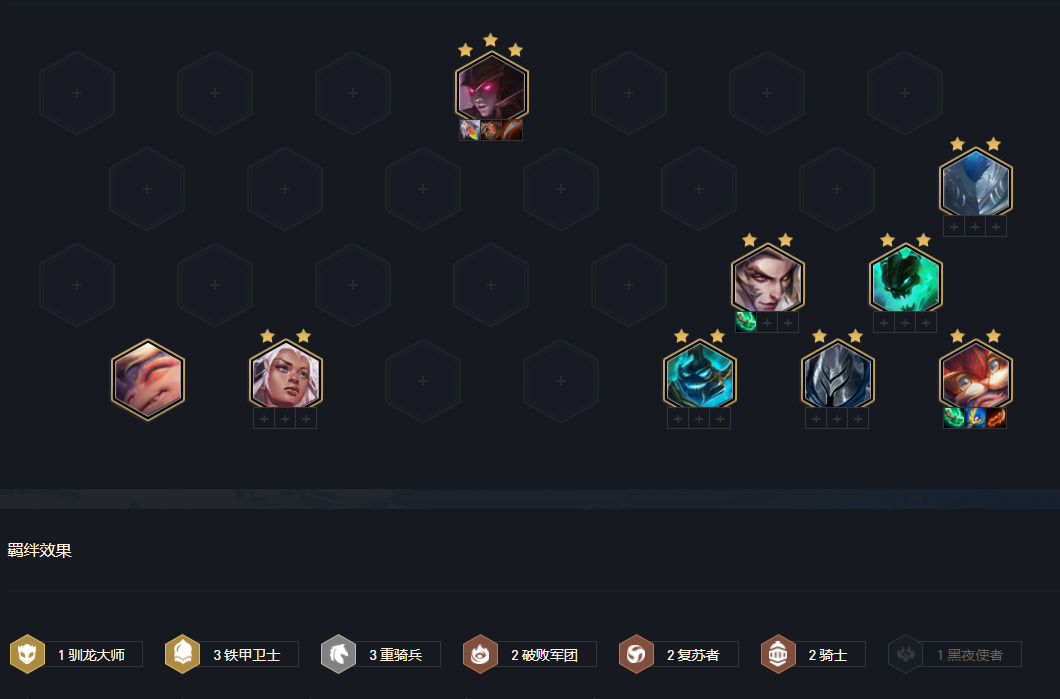Click the 2 破败军团 trait label
The width and height of the screenshot is (1060, 699).
pyautogui.click(x=544, y=654)
